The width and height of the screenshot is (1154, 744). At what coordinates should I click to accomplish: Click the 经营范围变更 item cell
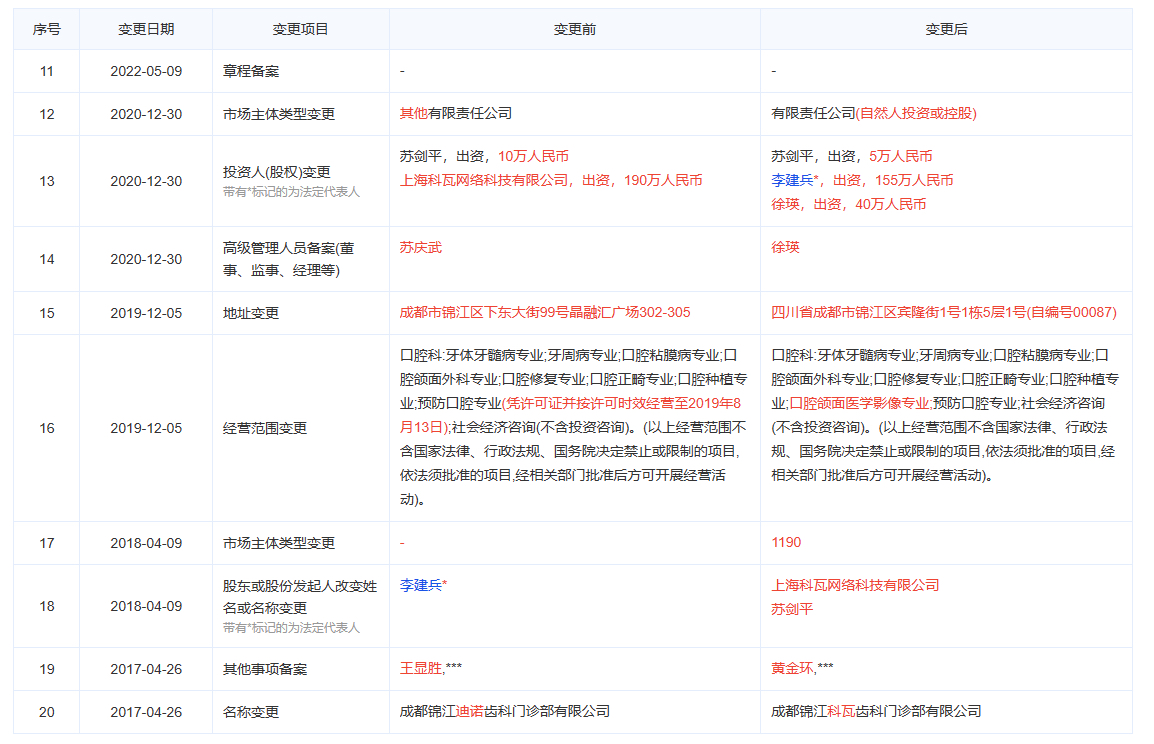point(264,428)
